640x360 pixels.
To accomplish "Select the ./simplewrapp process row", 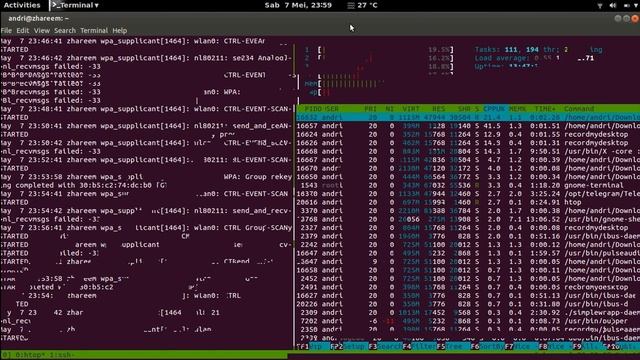I will click(x=468, y=313).
